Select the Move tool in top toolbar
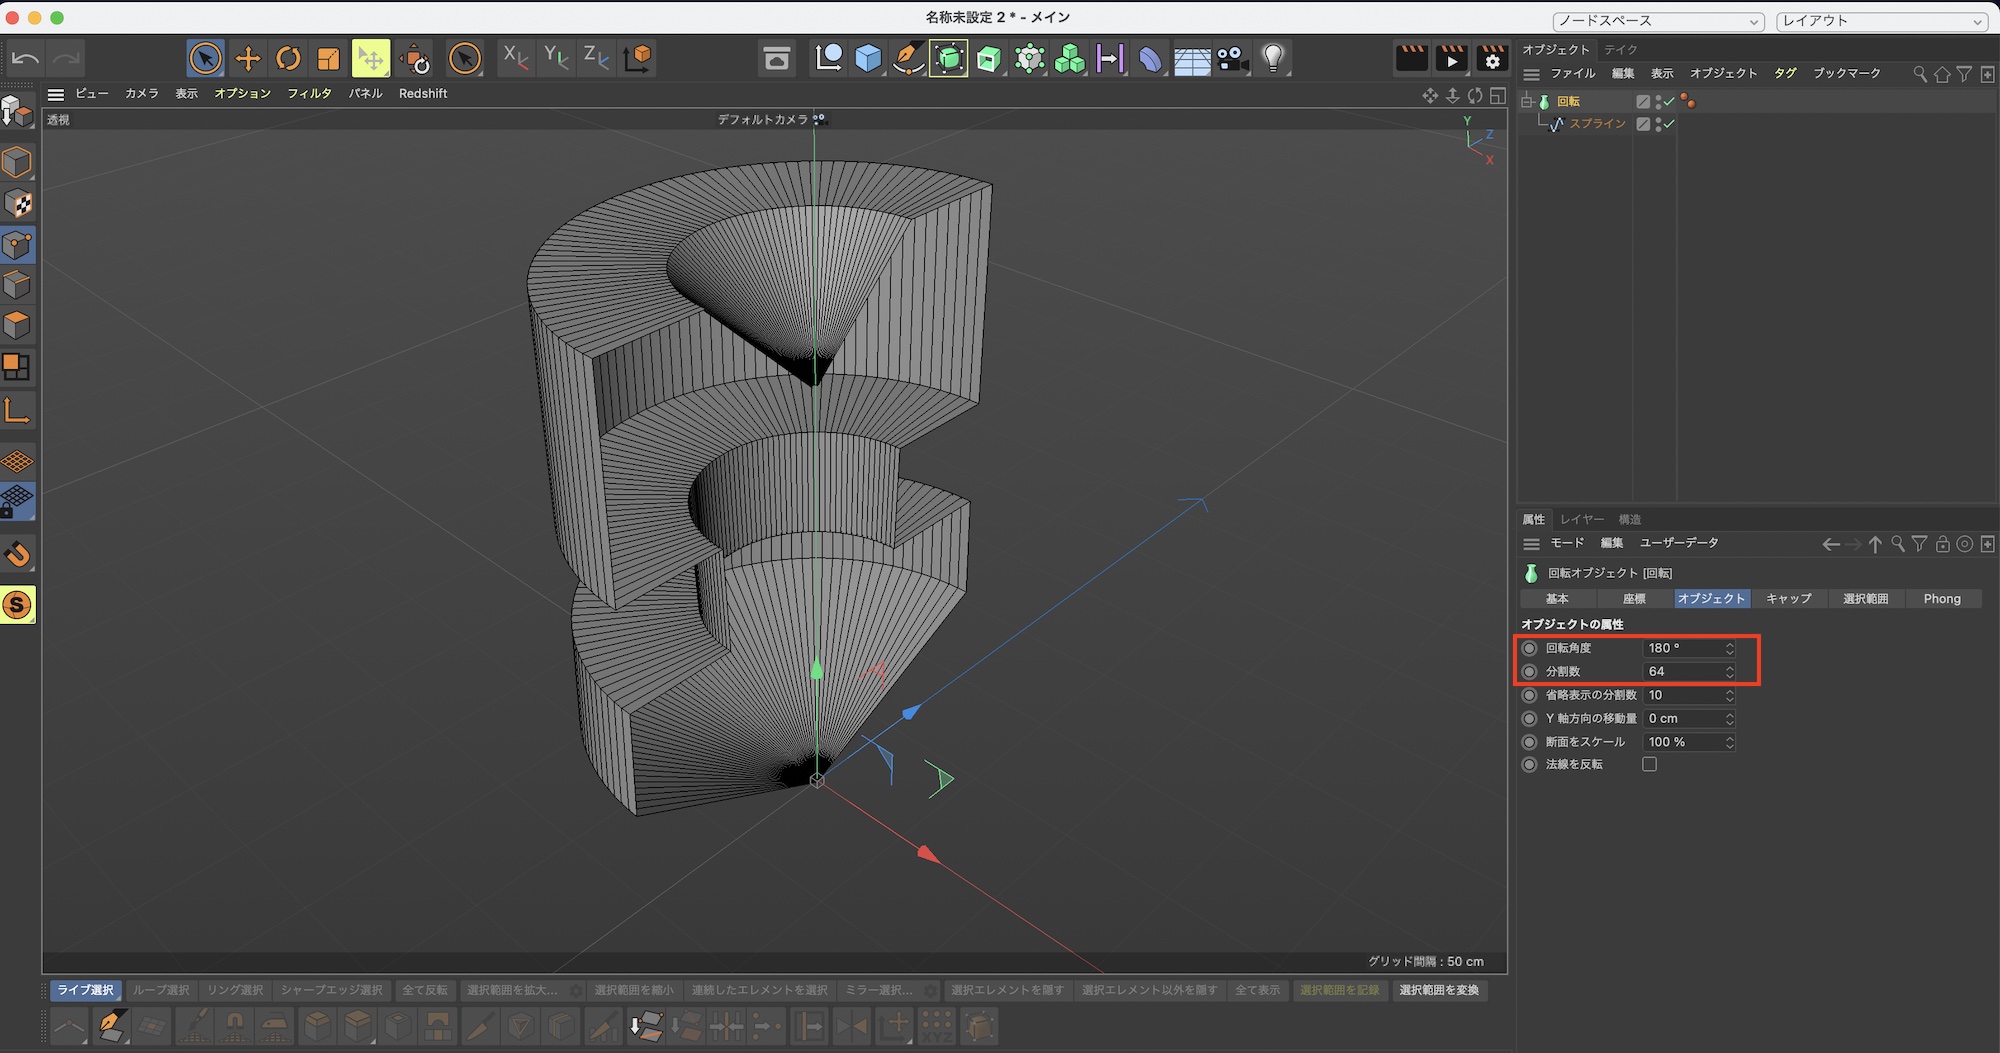 [247, 59]
